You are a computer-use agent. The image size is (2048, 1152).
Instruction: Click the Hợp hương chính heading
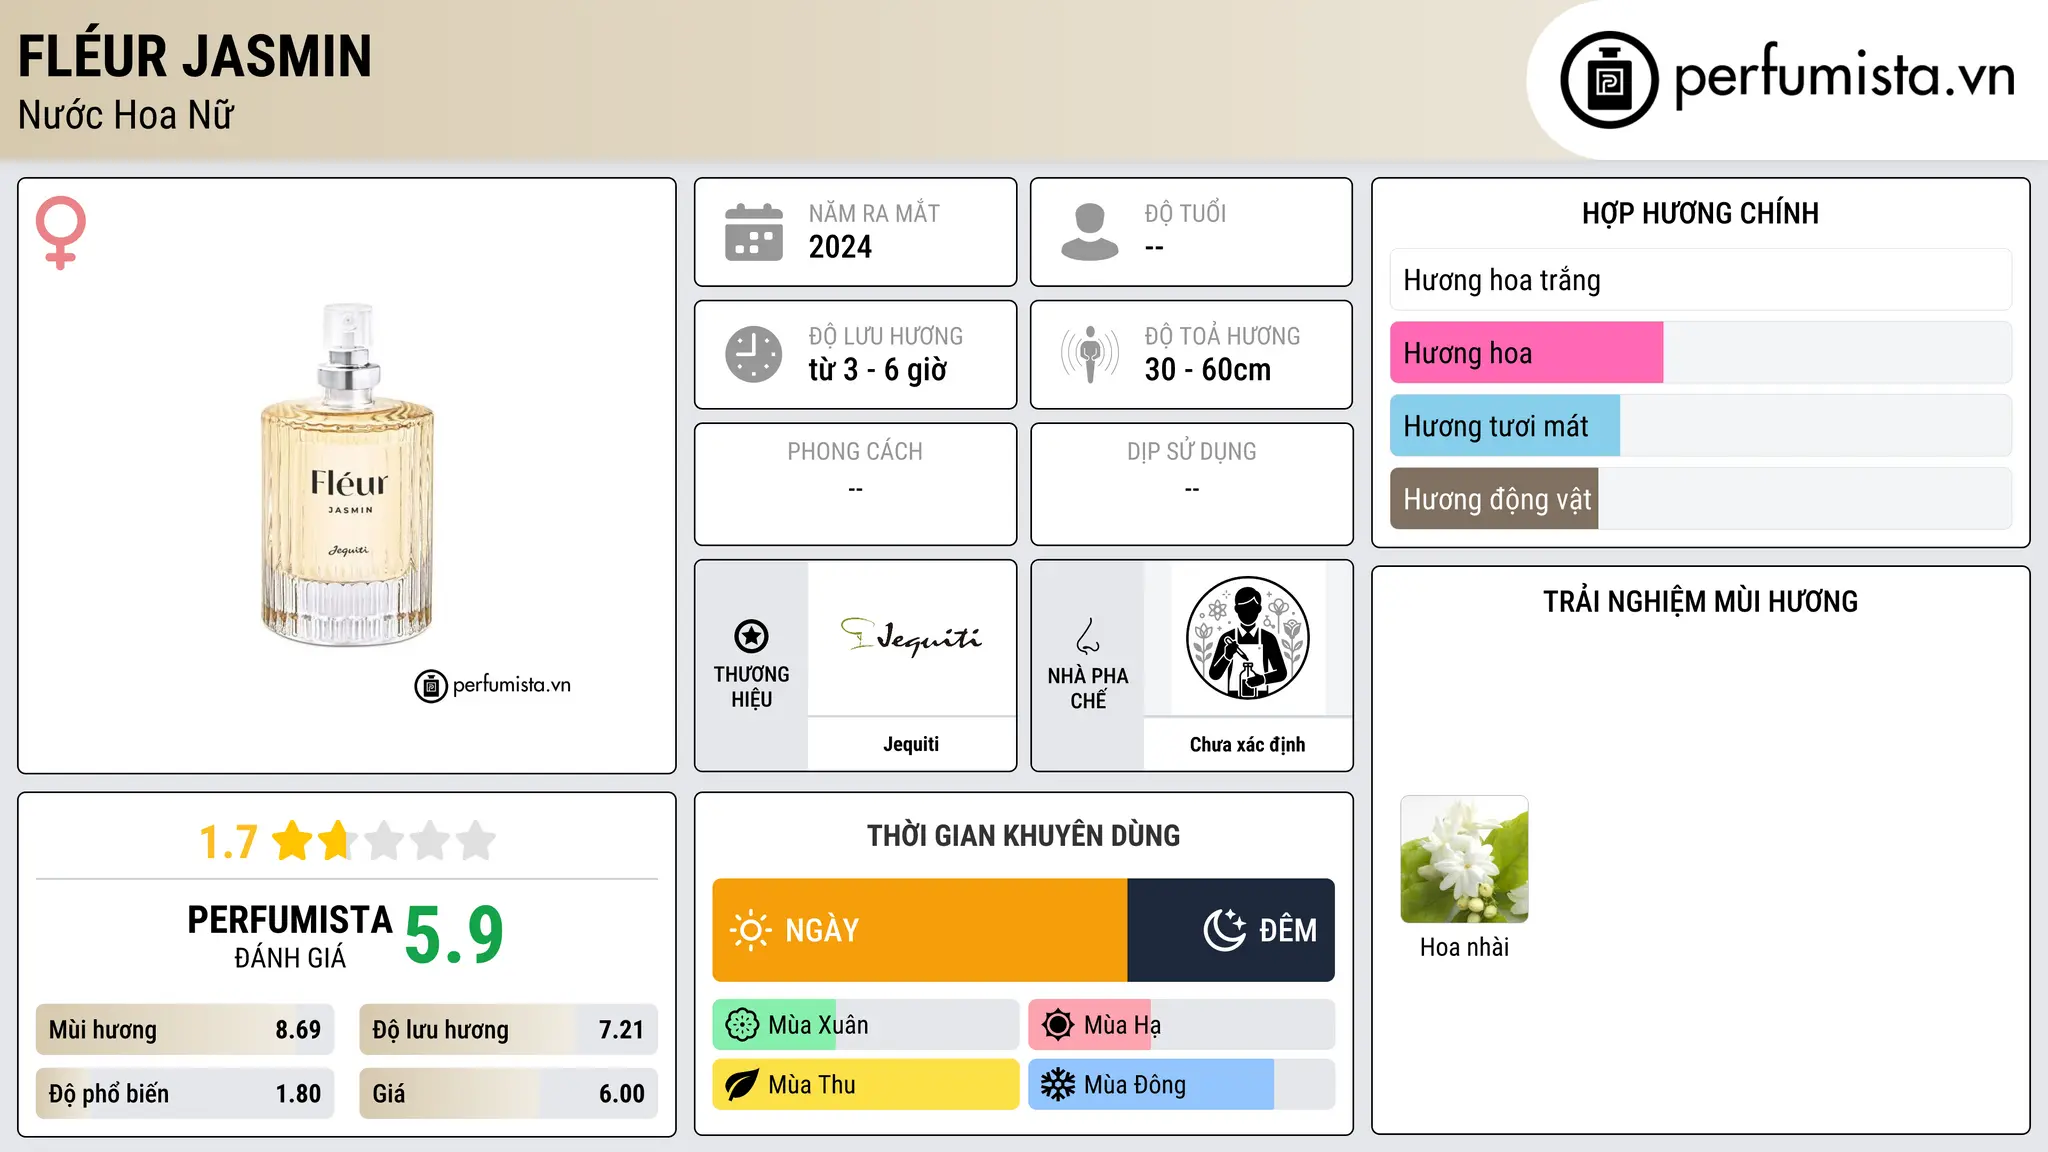coord(1700,213)
